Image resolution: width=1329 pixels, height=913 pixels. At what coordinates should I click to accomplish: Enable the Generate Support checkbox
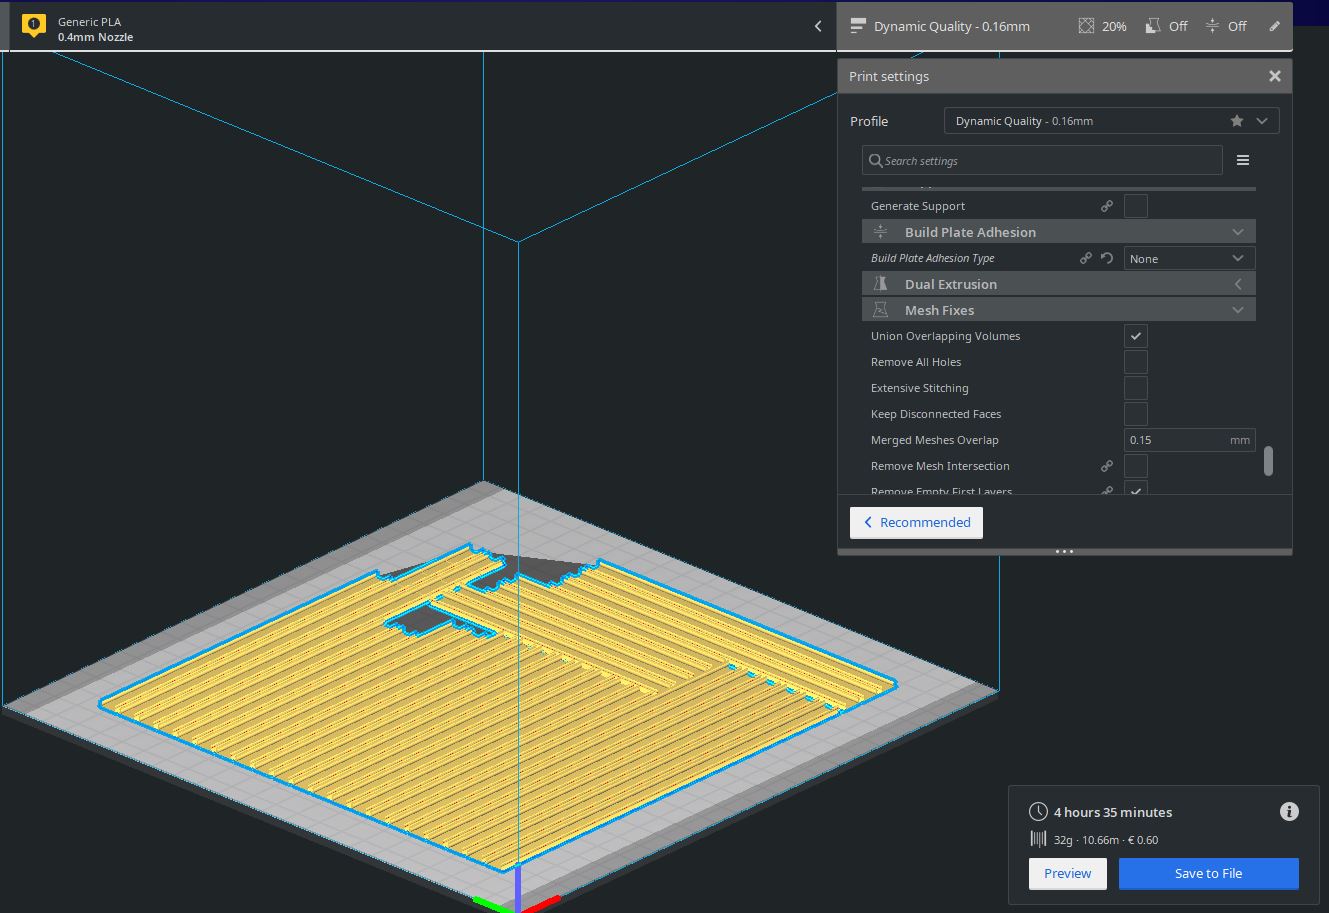pos(1136,206)
